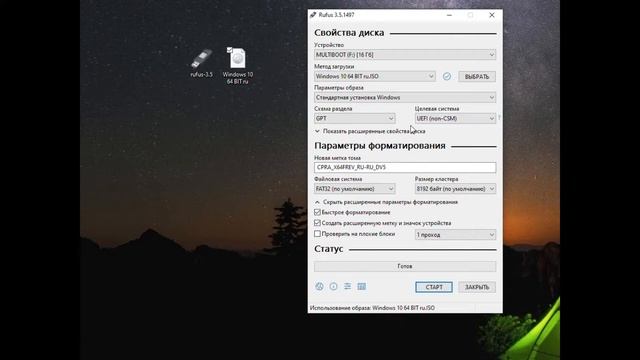Open the 1 проход passes dropdown
The image size is (640, 360).
coord(455,235)
